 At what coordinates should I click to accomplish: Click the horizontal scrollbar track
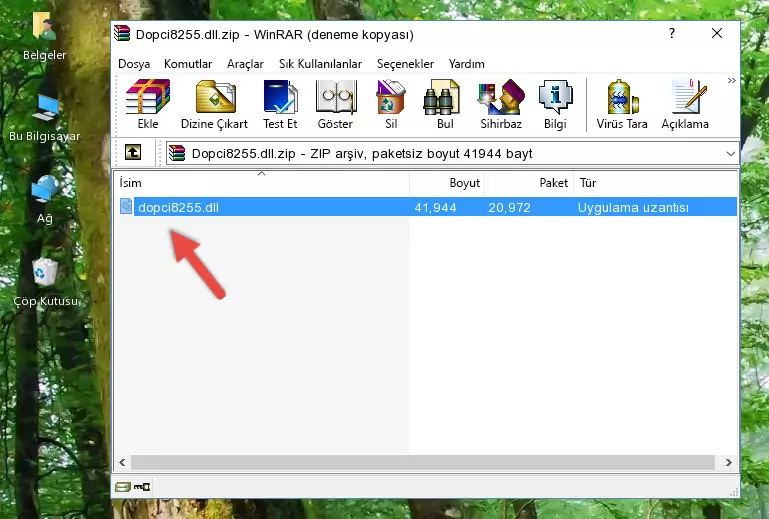[x=423, y=462]
